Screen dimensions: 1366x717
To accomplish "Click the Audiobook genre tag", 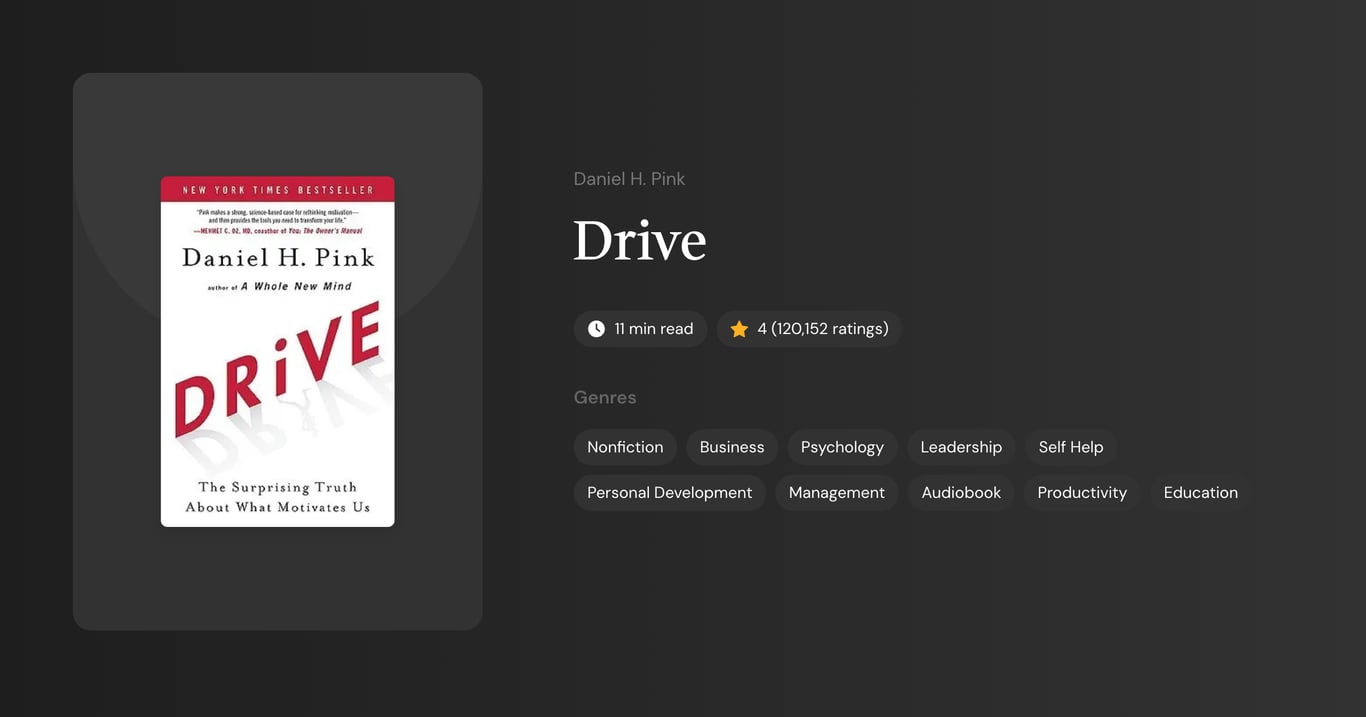I will pyautogui.click(x=961, y=493).
